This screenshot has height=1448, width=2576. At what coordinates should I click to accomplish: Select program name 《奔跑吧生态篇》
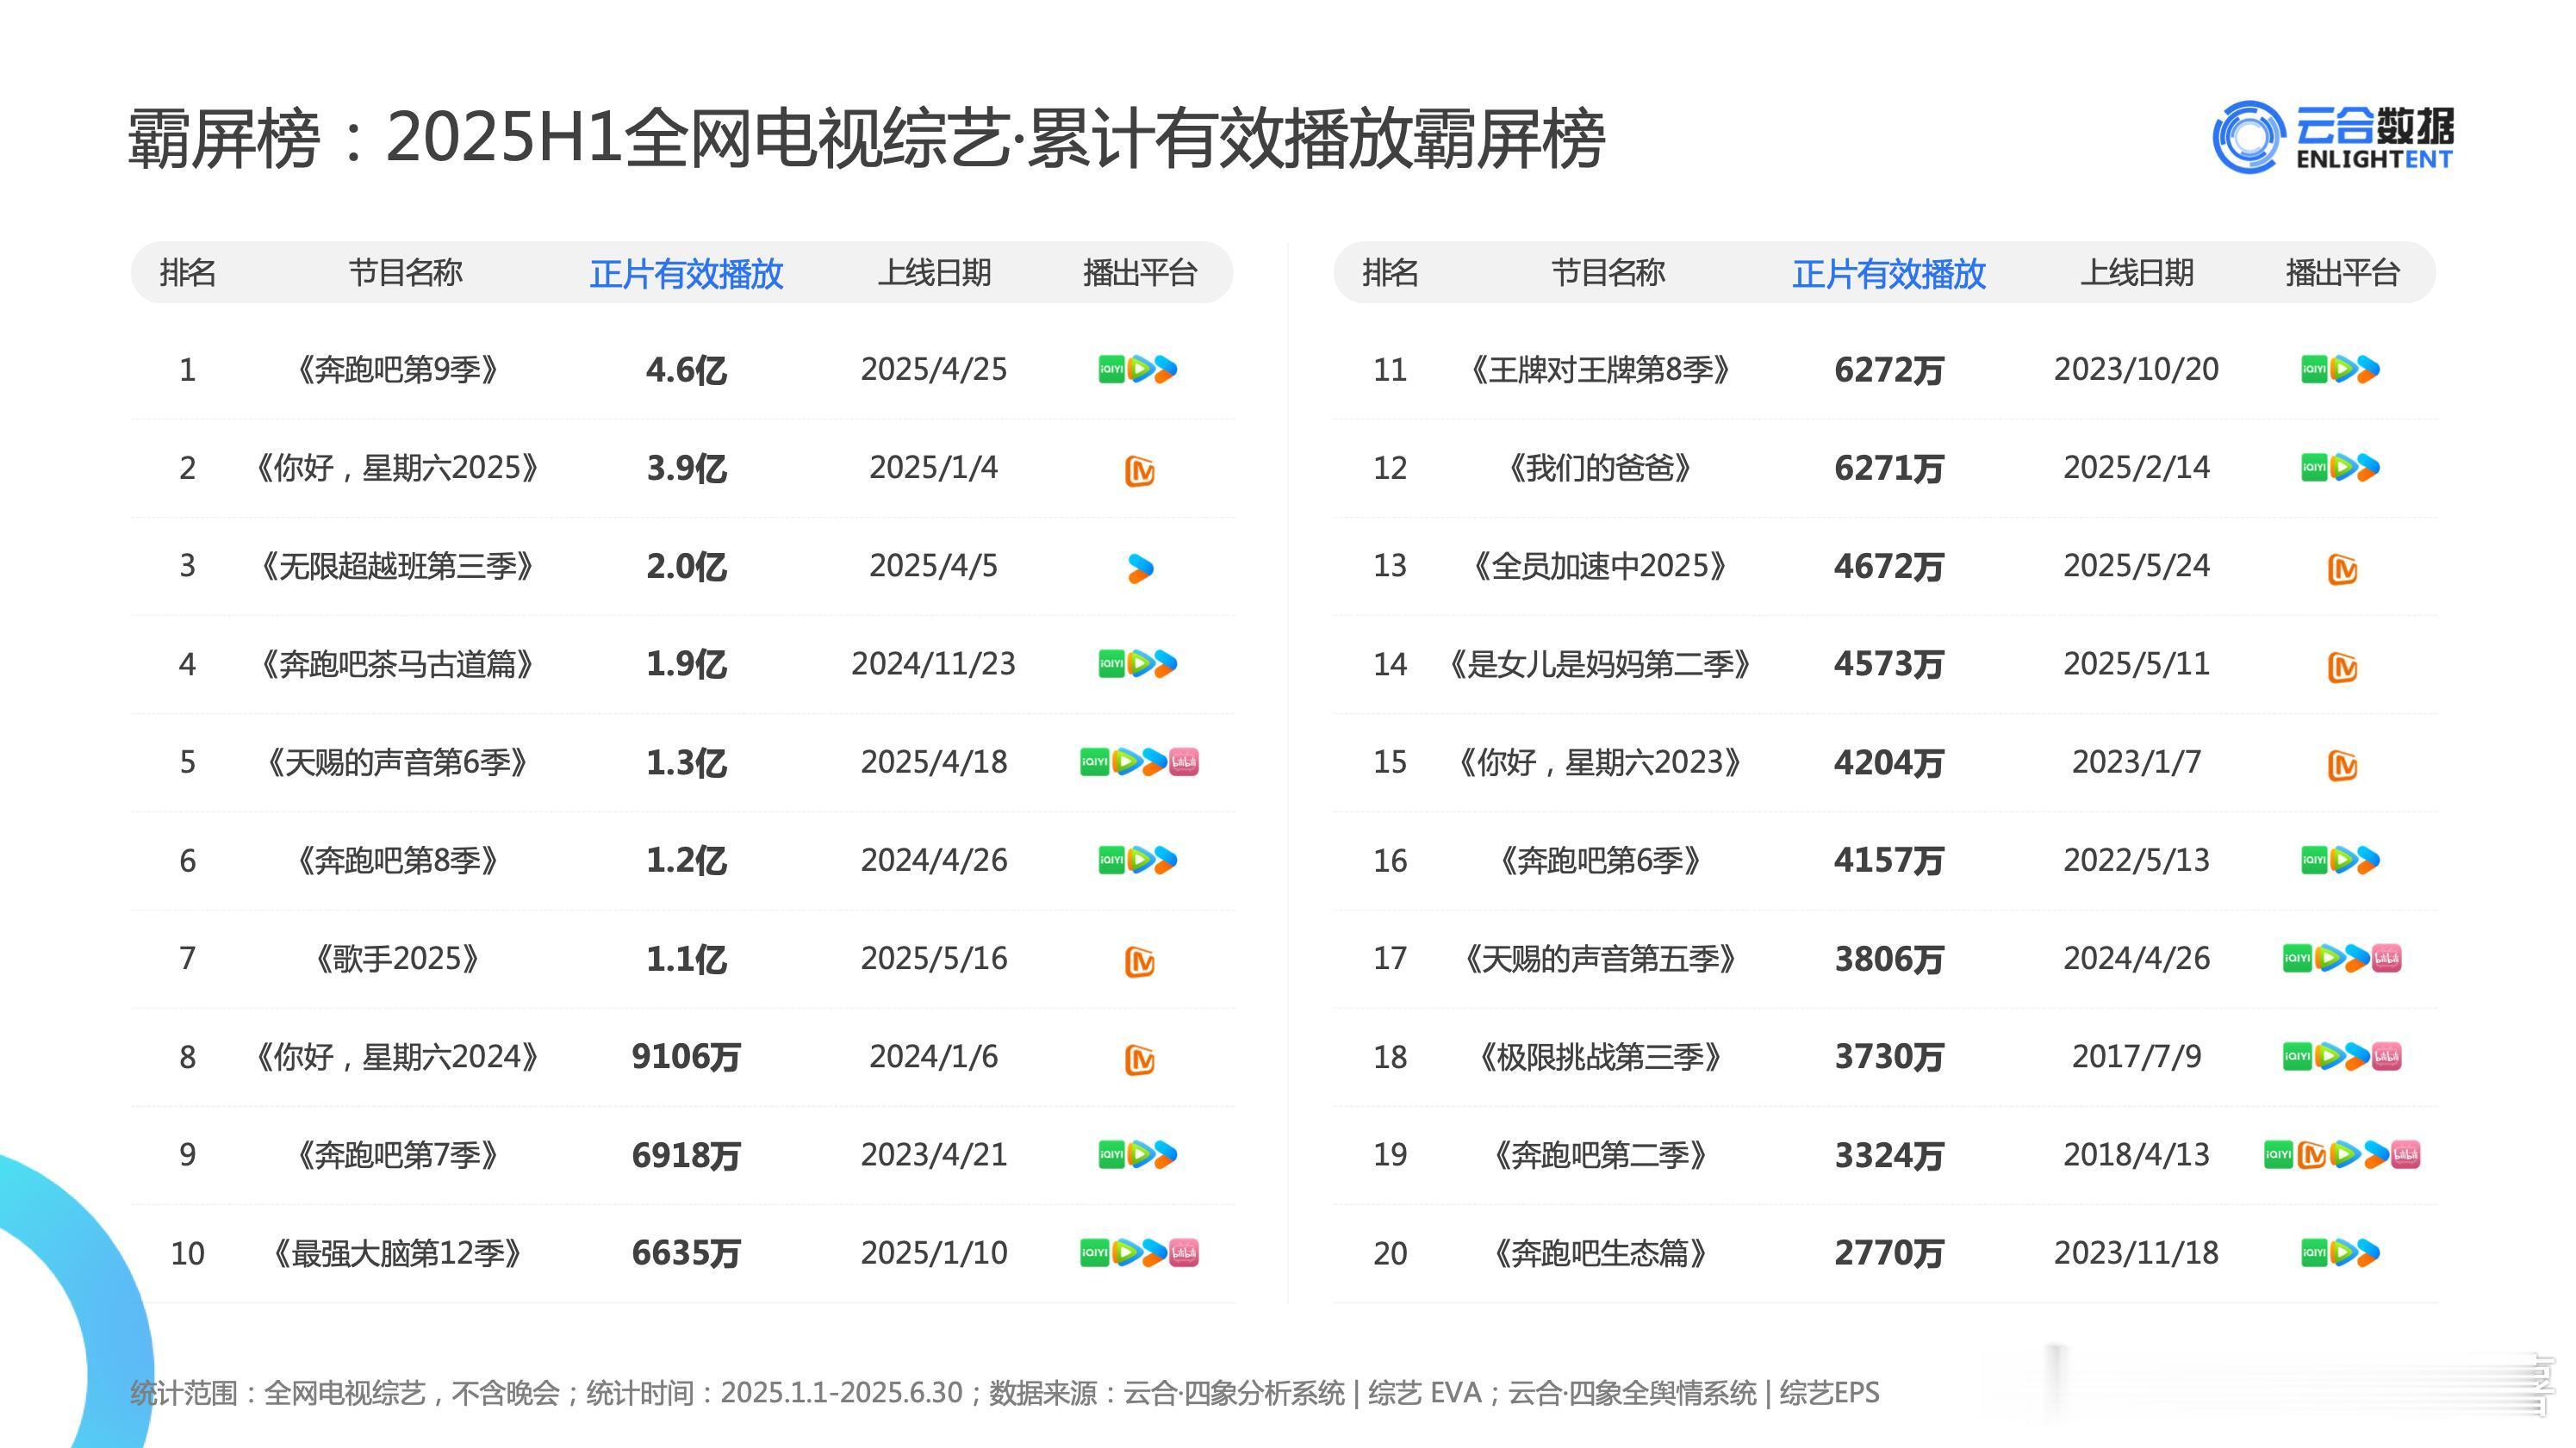1600,1253
